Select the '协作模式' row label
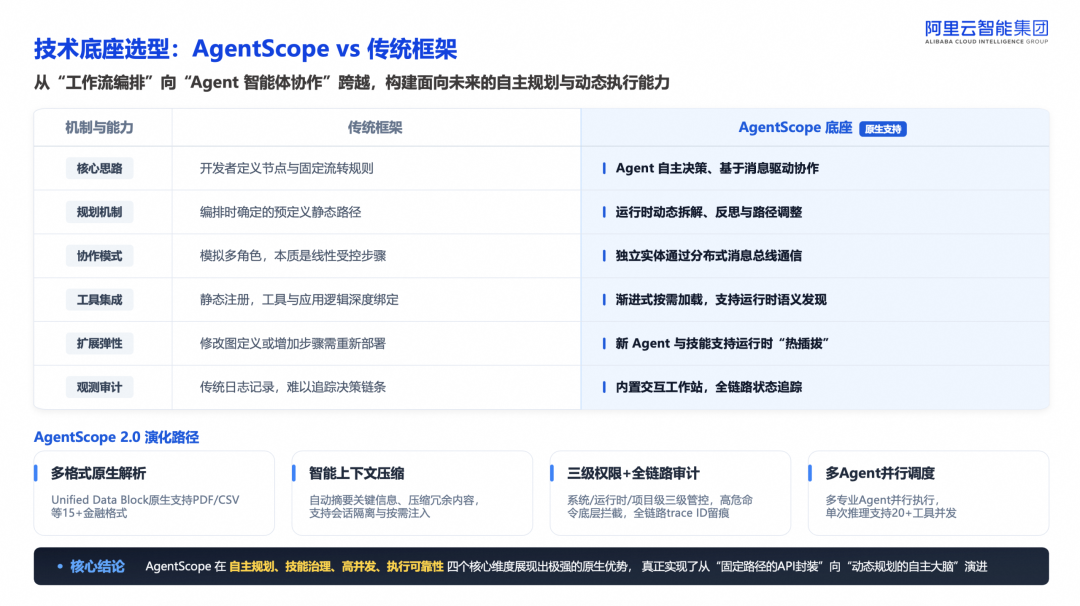This screenshot has height=606, width=1080. click(x=99, y=255)
